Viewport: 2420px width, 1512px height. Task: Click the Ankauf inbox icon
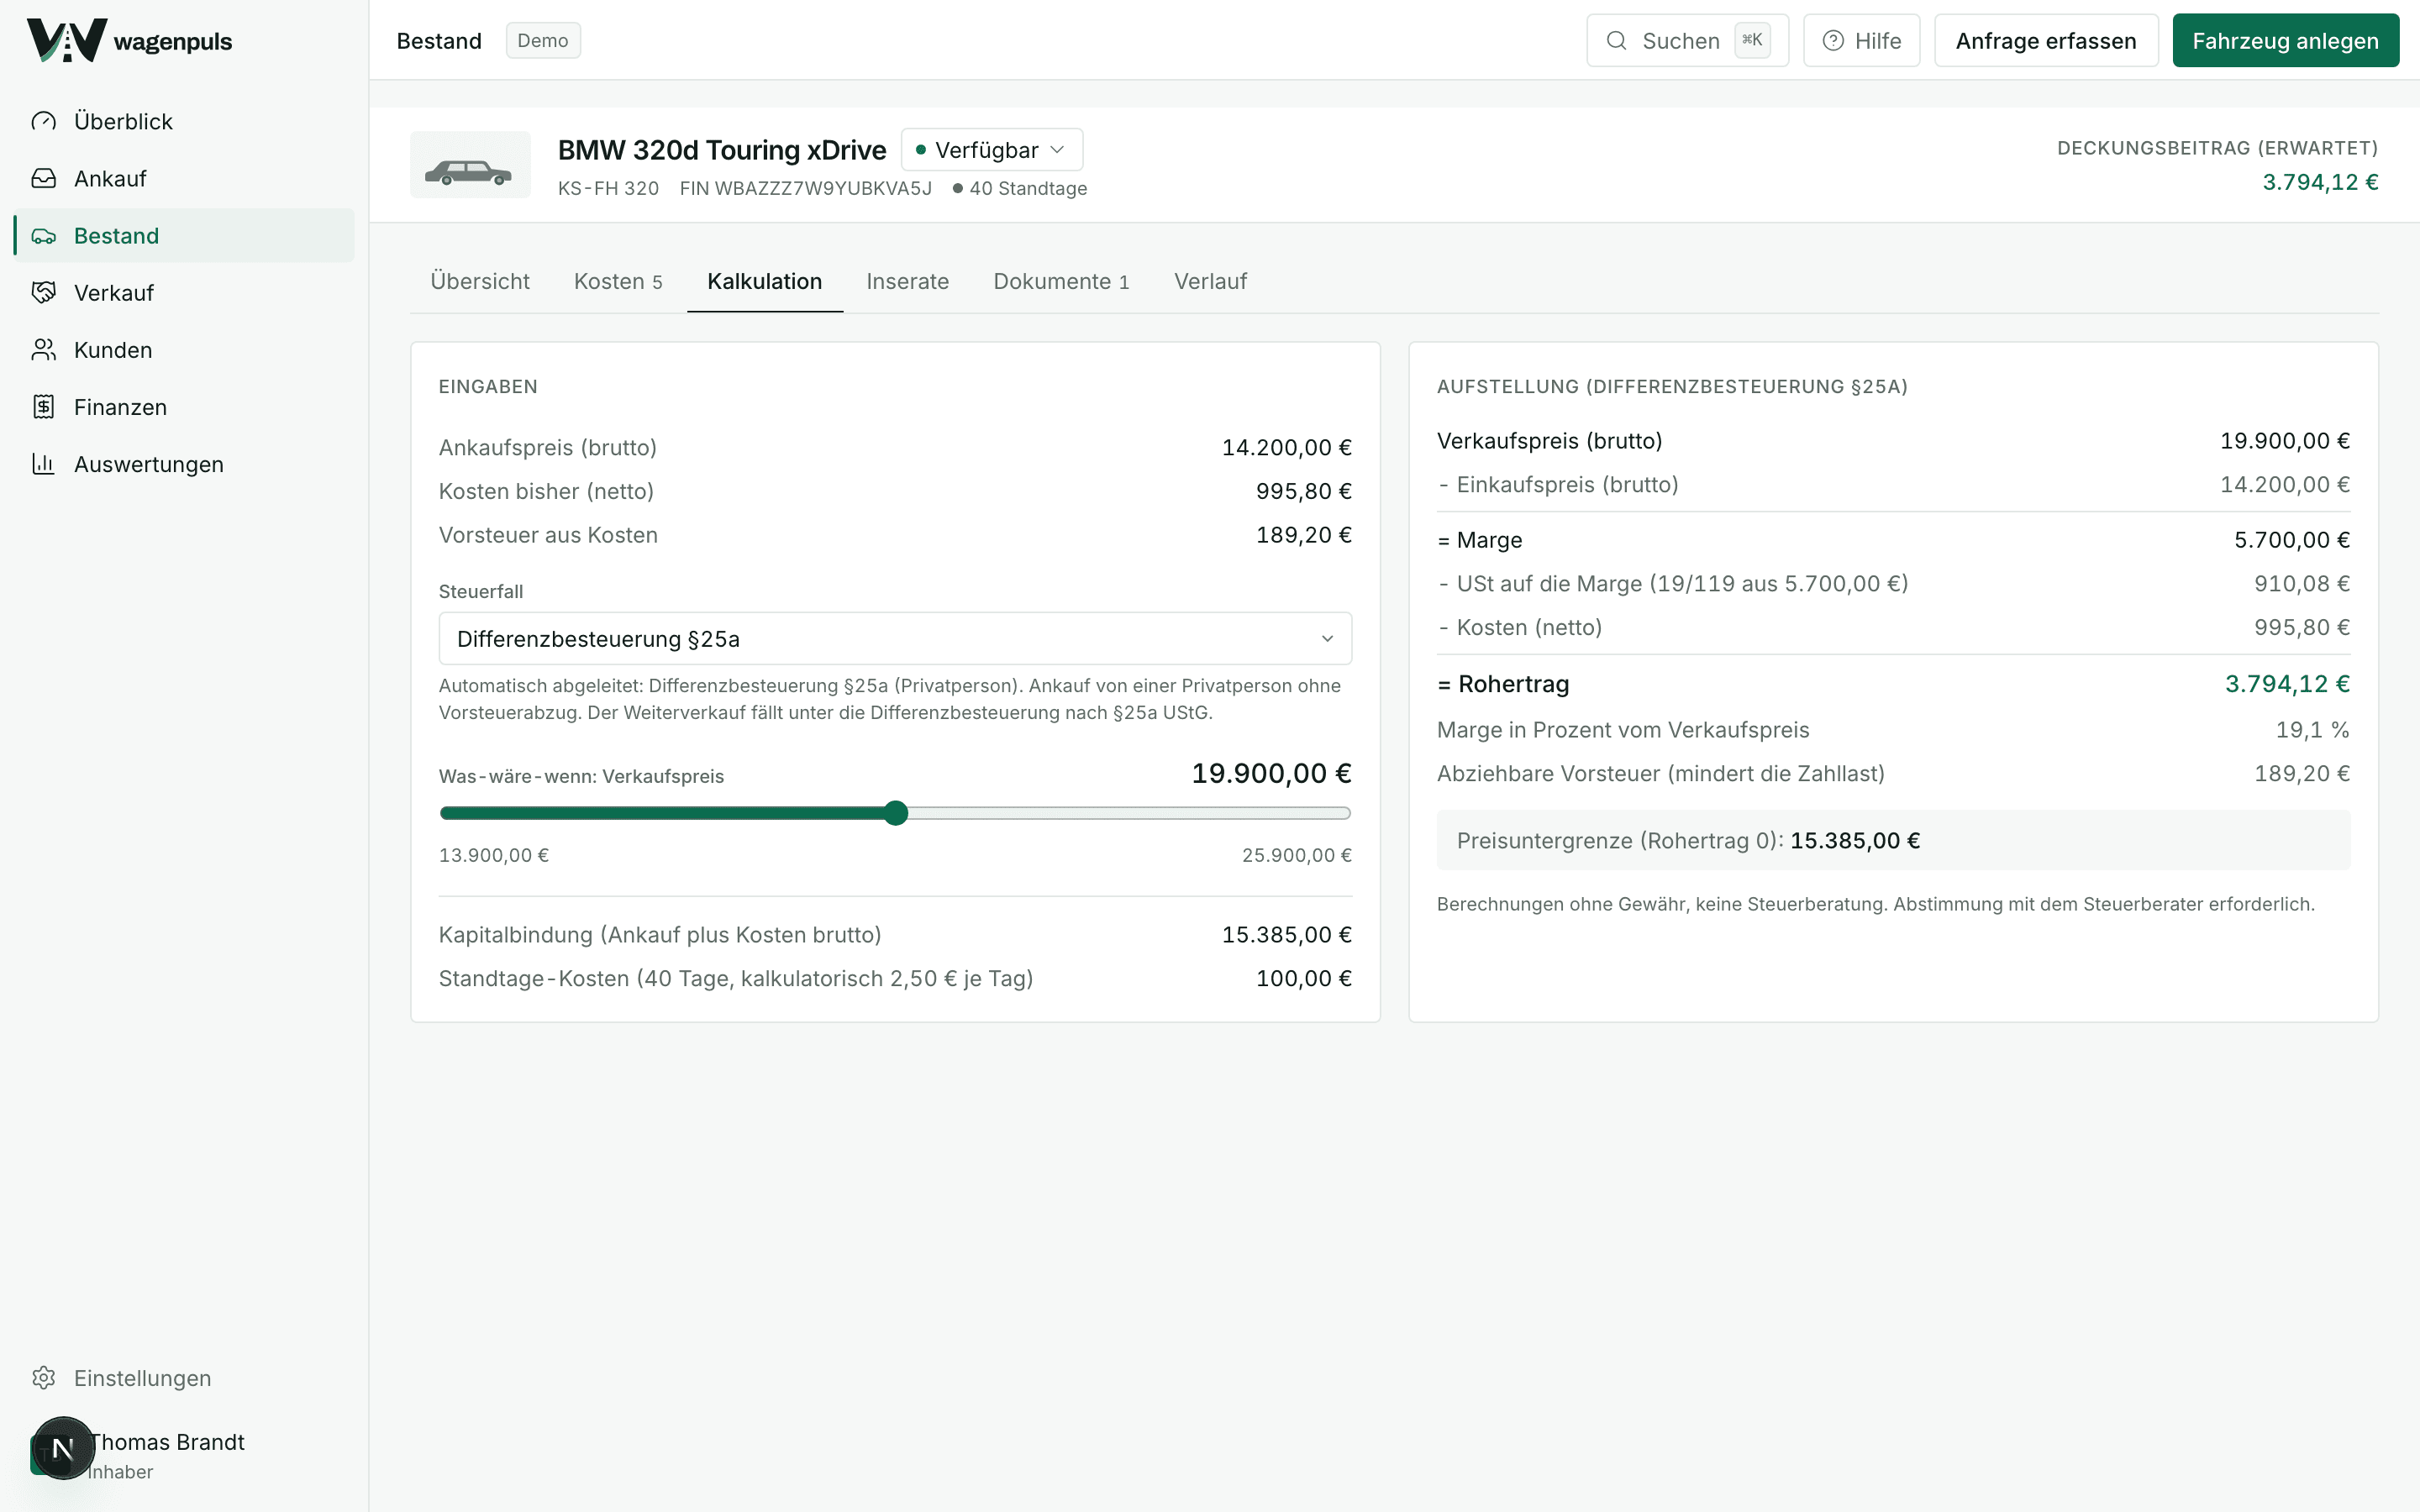[x=44, y=178]
